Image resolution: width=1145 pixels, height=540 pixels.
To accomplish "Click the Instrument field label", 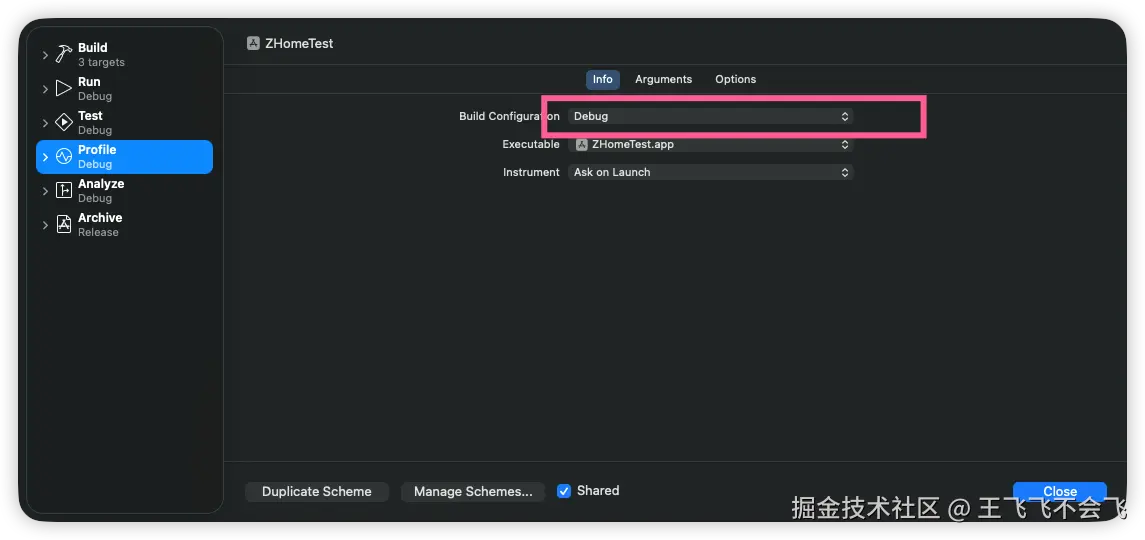I will click(531, 172).
